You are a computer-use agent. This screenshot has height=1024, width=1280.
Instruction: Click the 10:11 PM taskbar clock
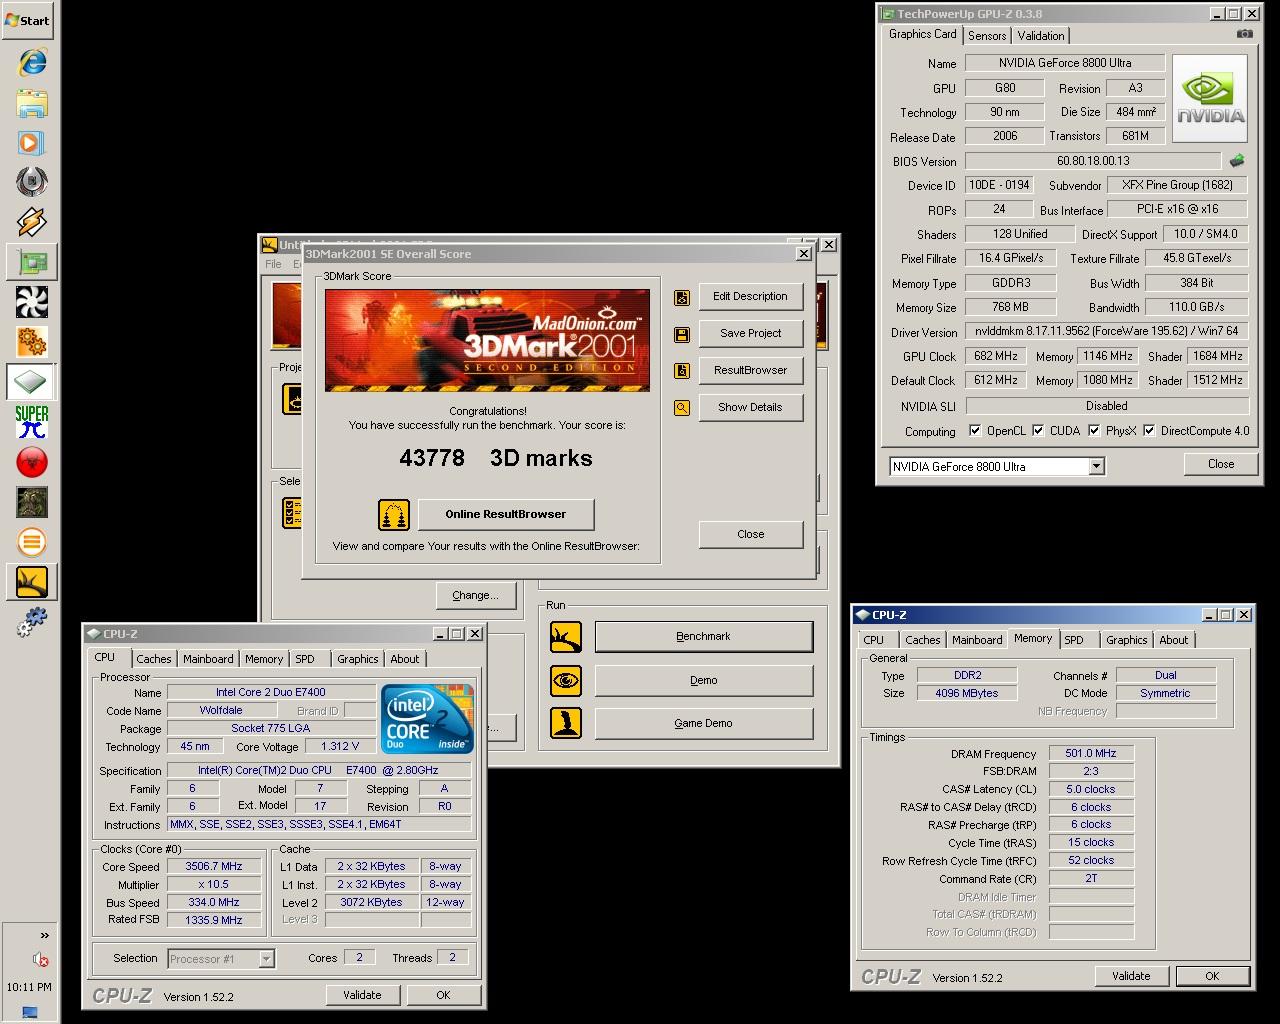coord(29,987)
